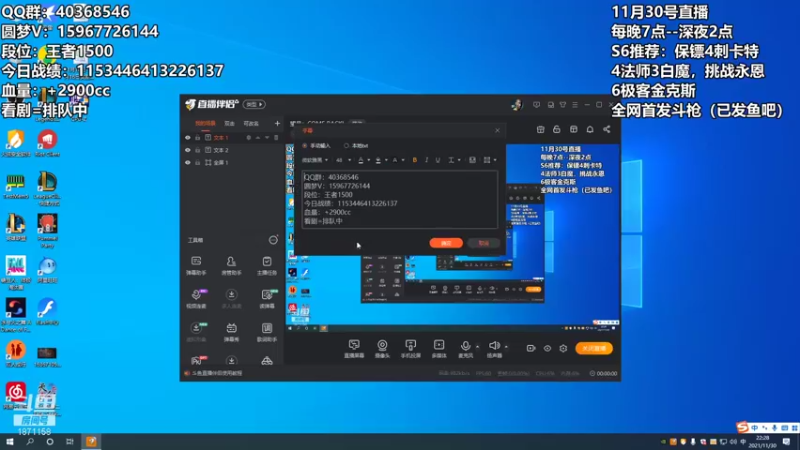Add a camera source
This screenshot has width=800, height=450.
pyautogui.click(x=382, y=349)
